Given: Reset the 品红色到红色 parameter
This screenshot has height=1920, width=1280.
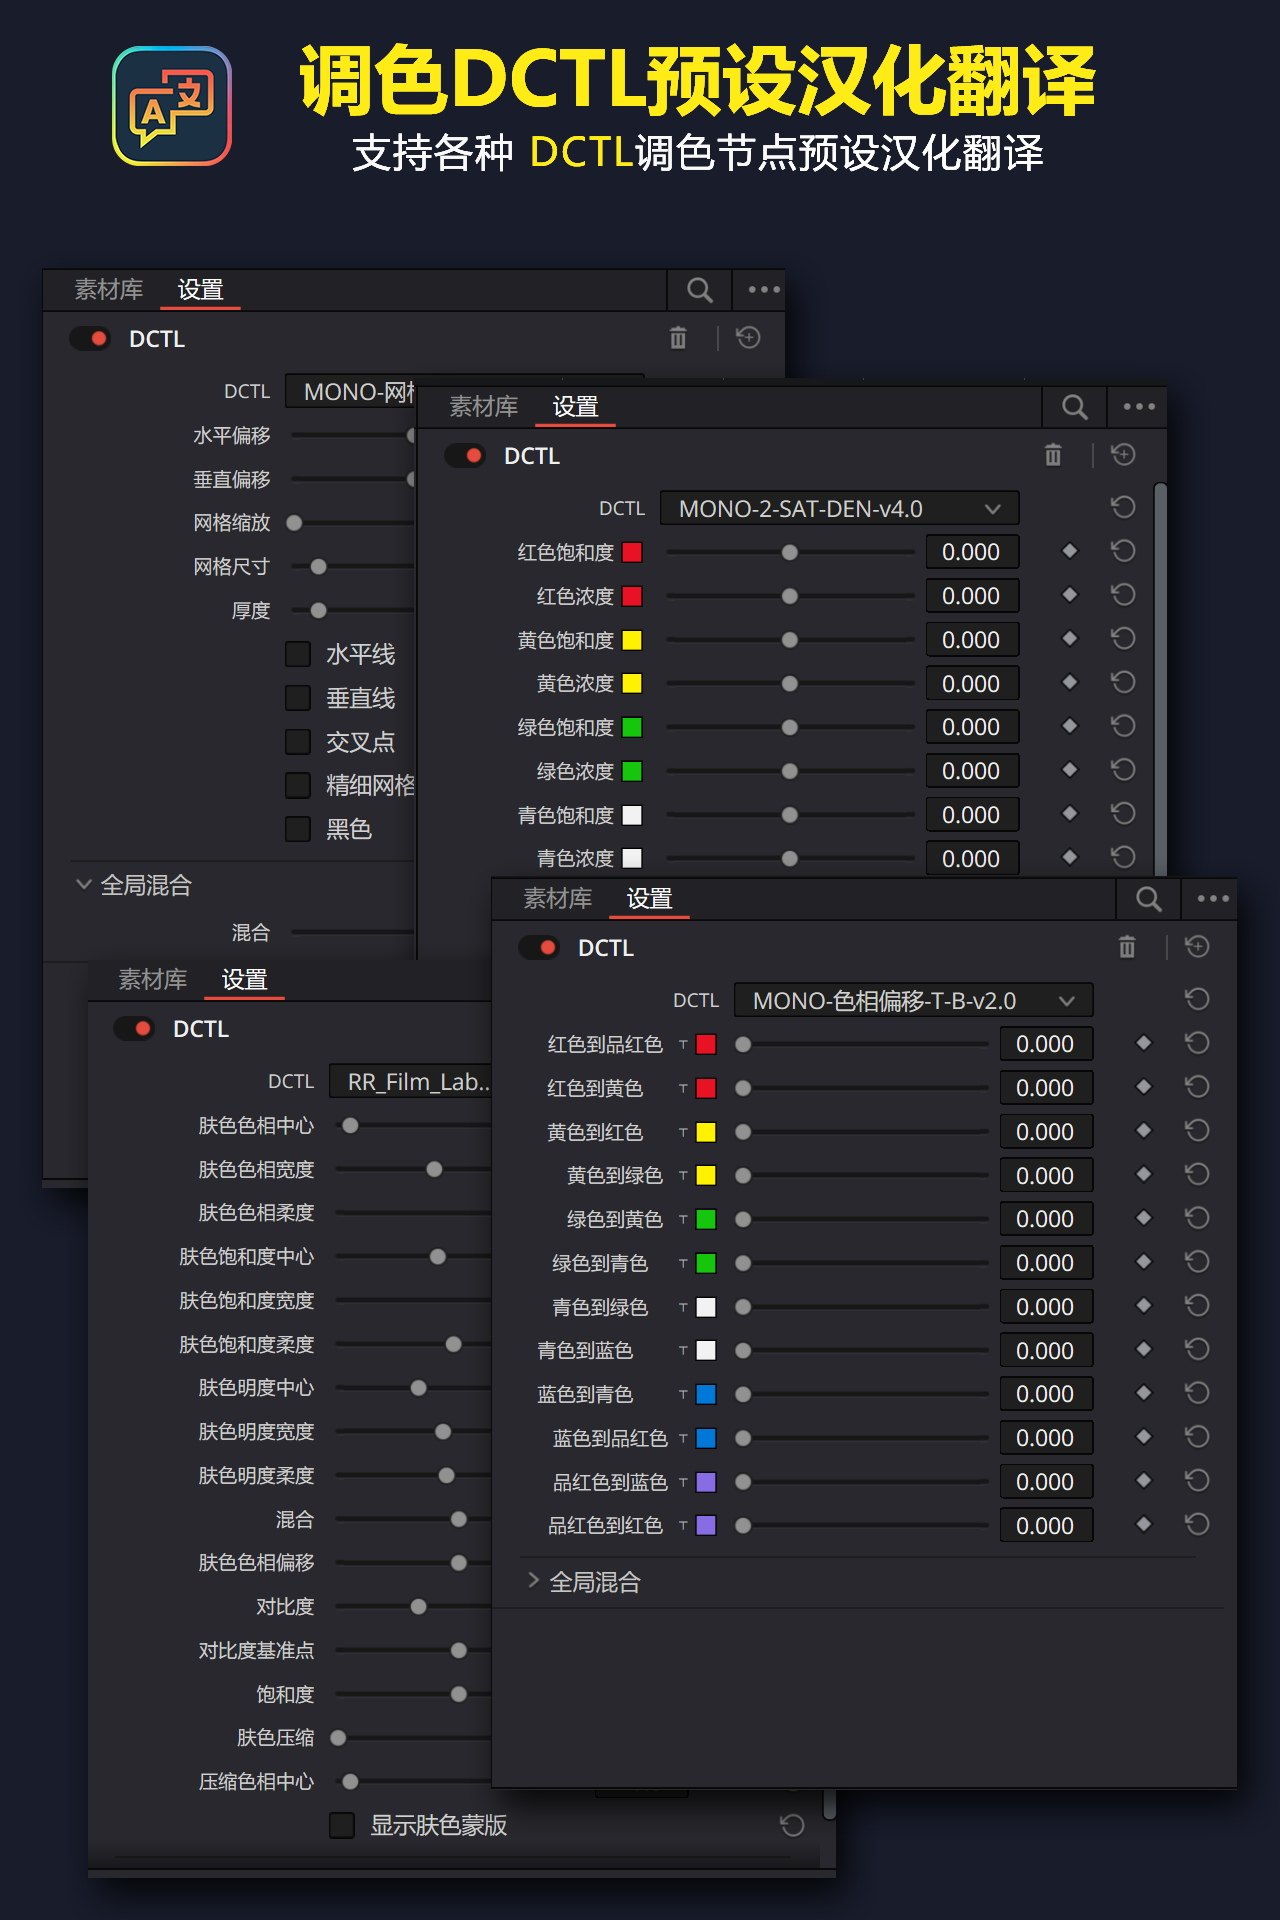Looking at the screenshot, I should pyautogui.click(x=1197, y=1524).
